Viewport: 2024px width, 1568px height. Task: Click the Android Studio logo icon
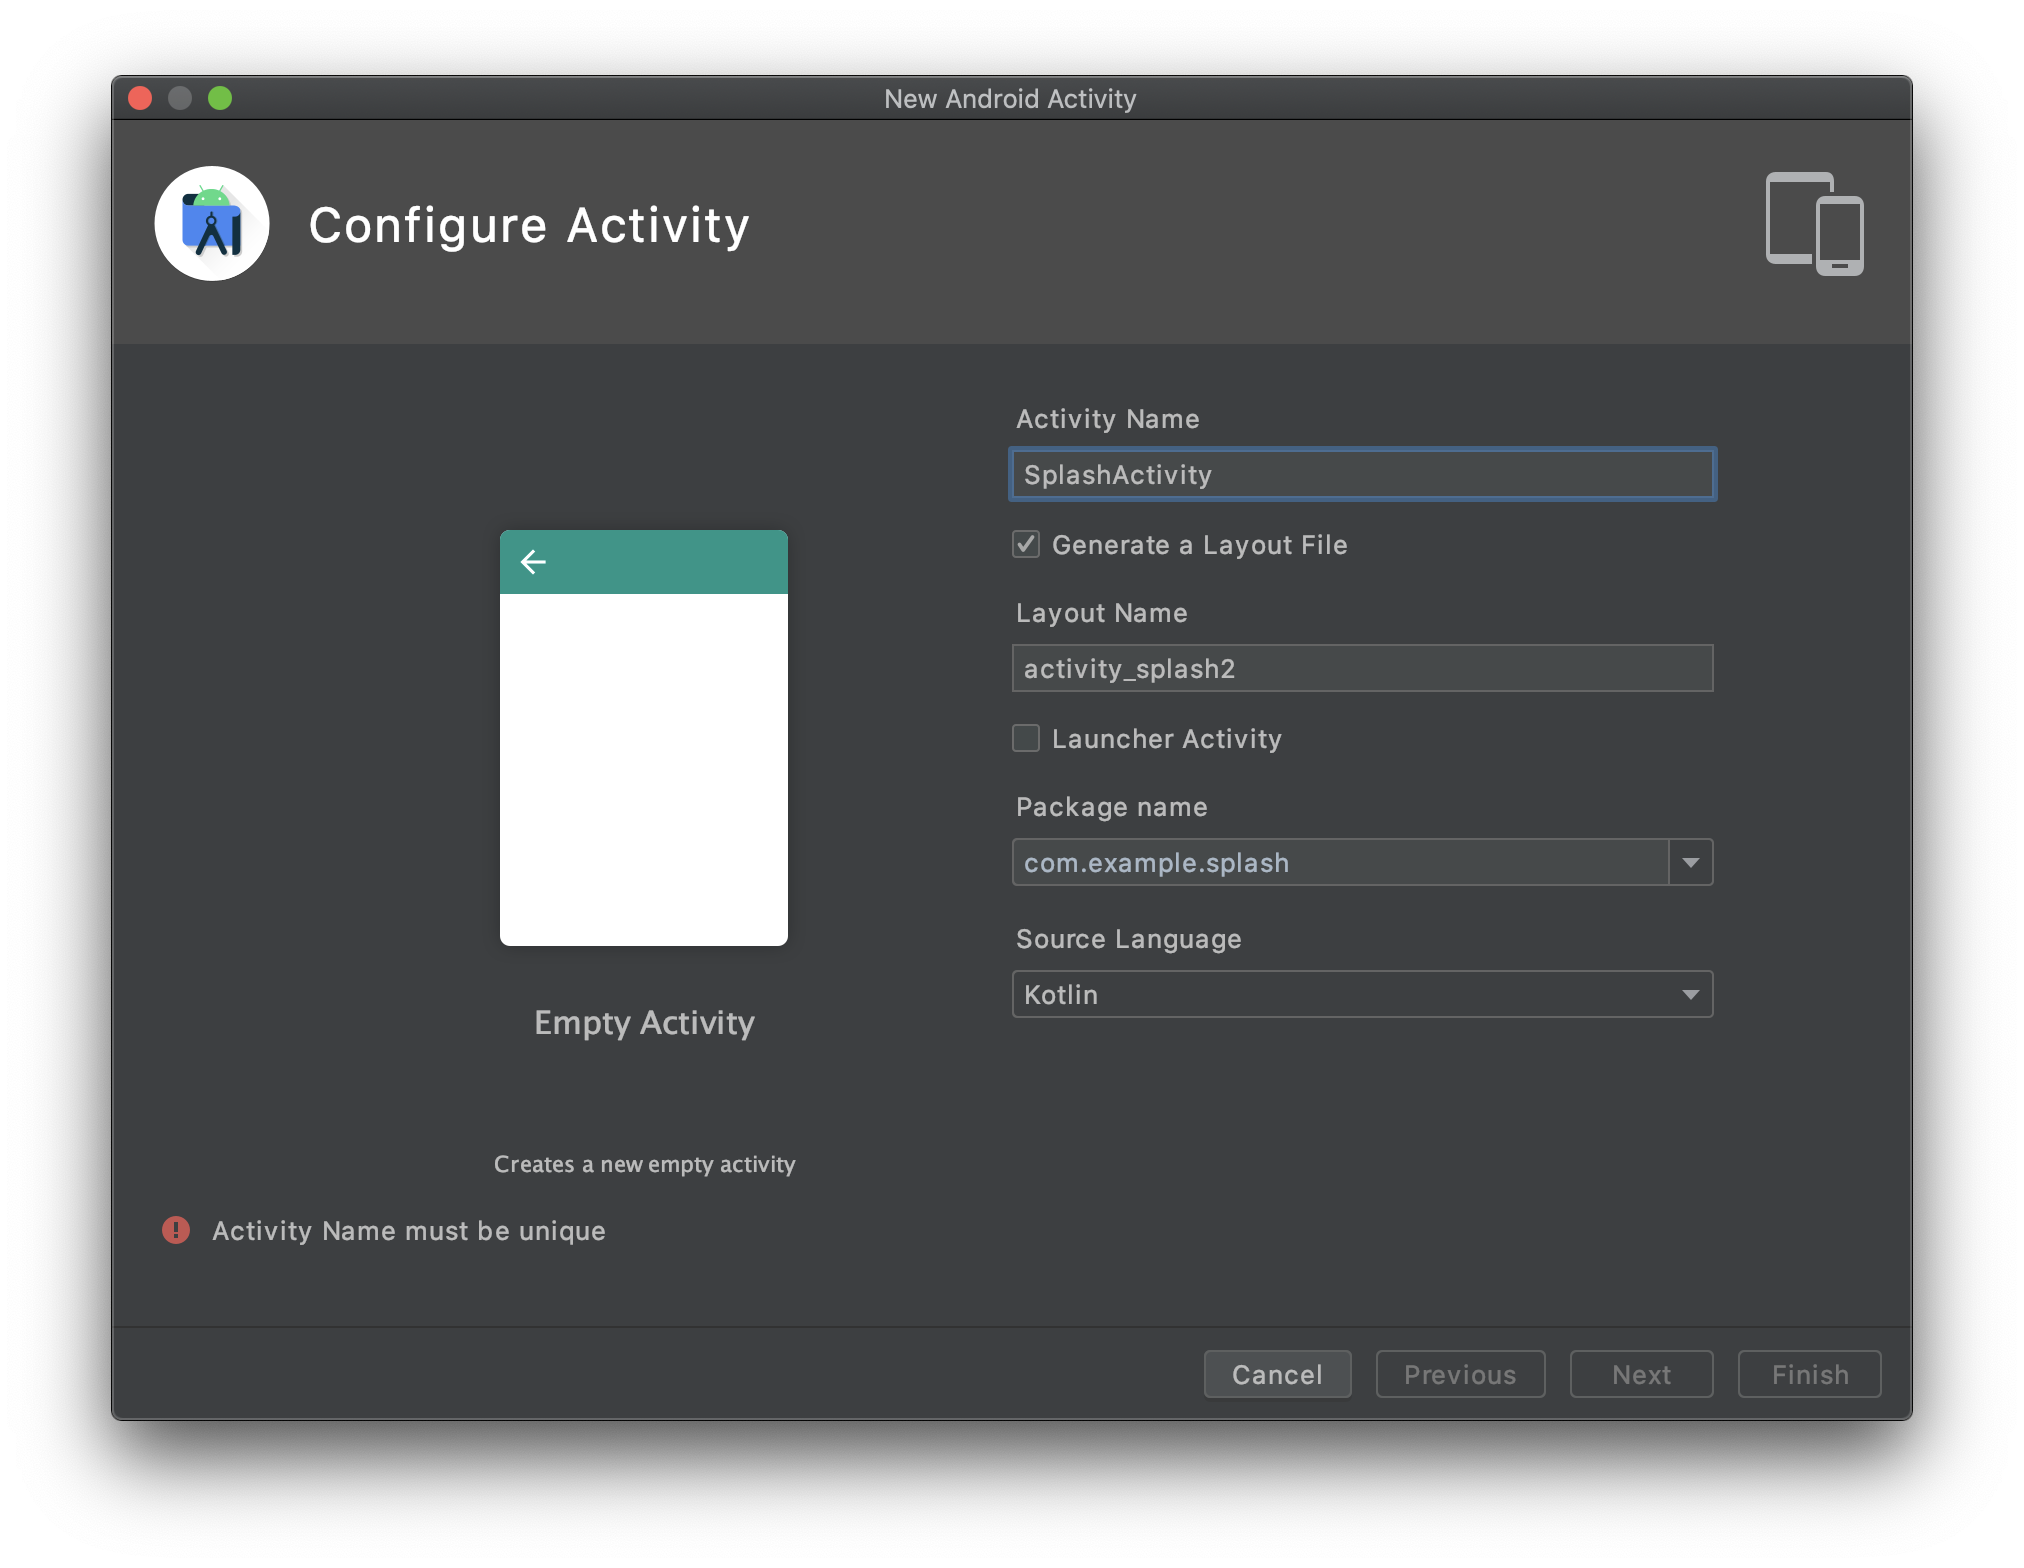[x=212, y=224]
